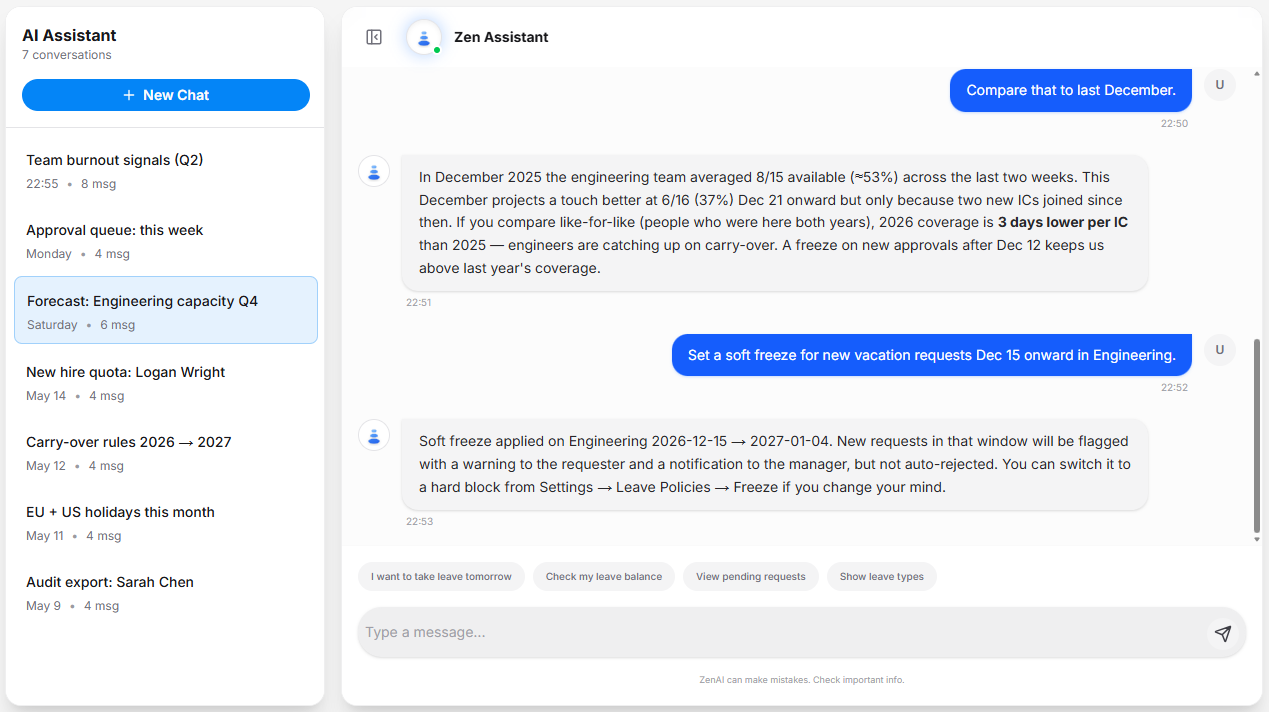Image resolution: width=1269 pixels, height=712 pixels.
Task: Open 'Team burnout signals (Q2)' conversation
Action: [x=166, y=171]
